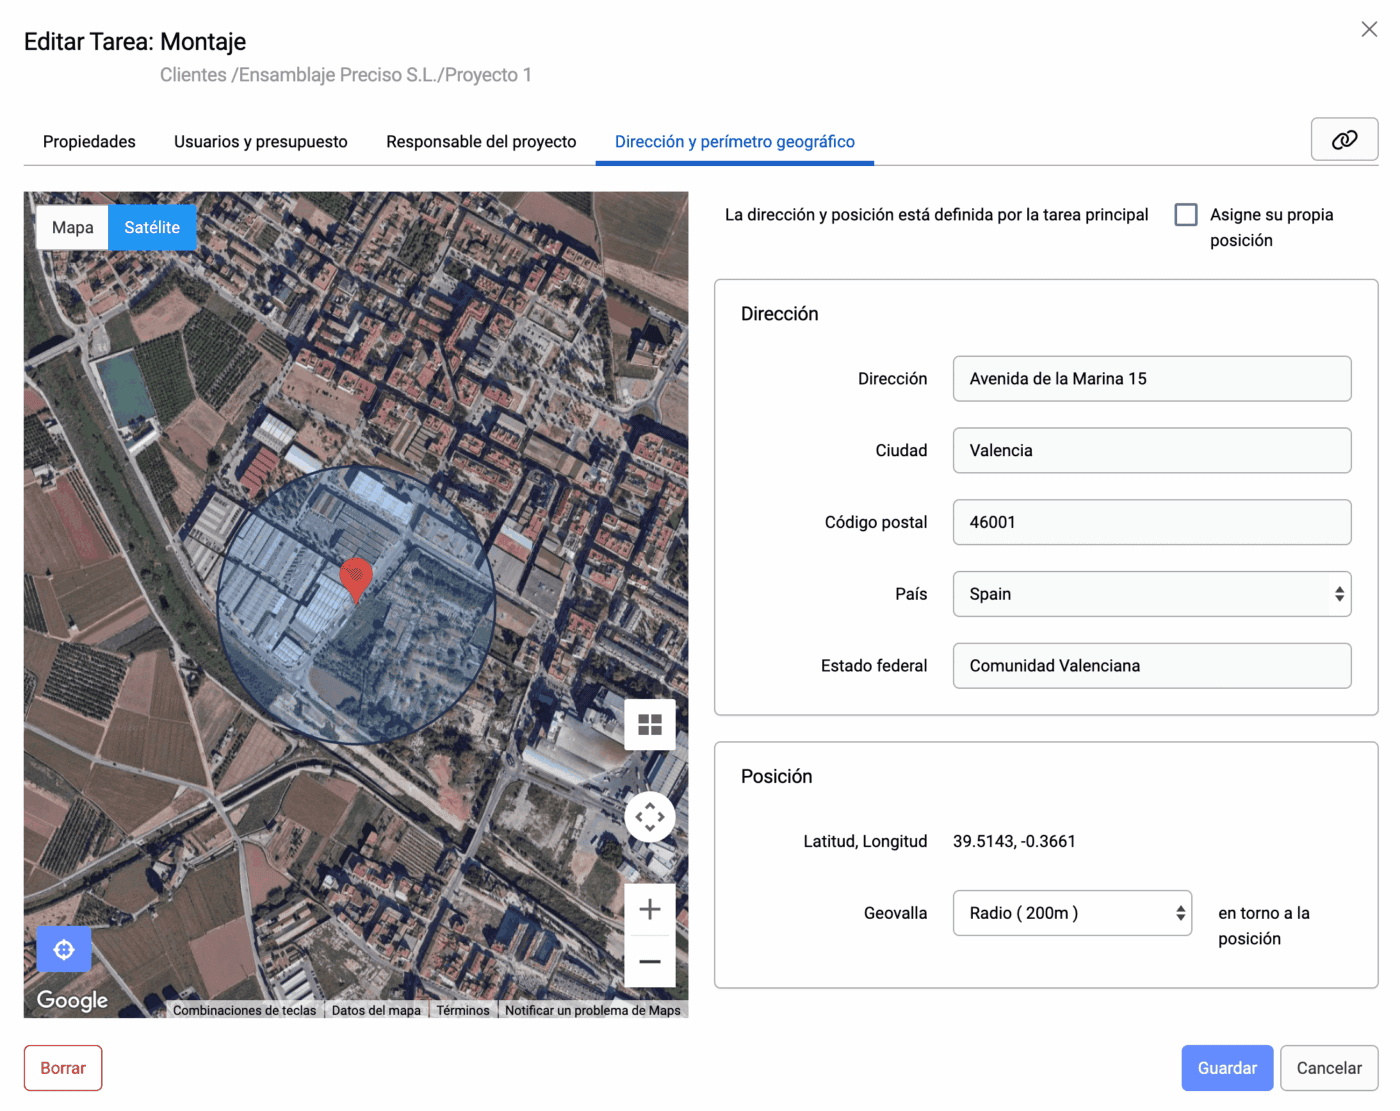Zoom in on the map

coord(650,909)
